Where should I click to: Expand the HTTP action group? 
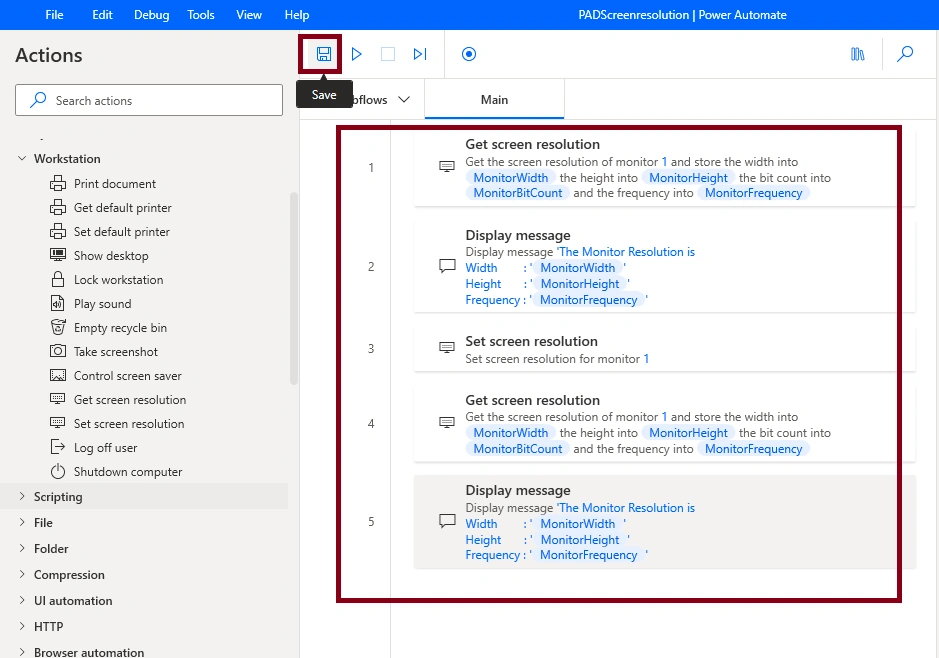point(22,626)
